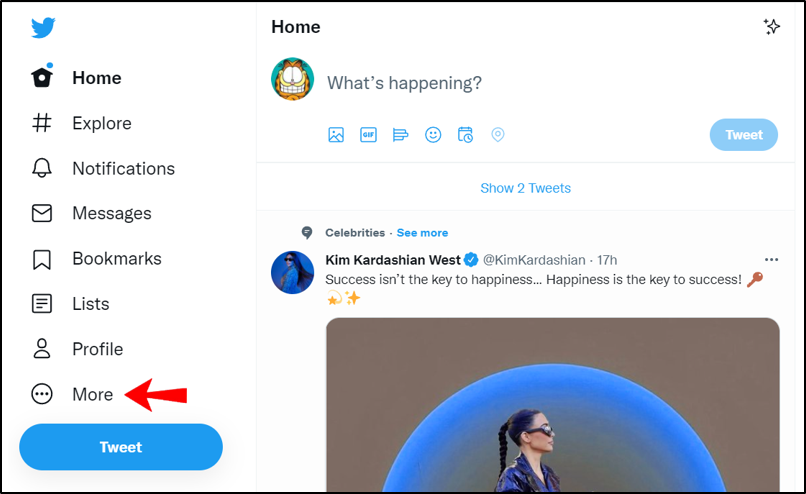This screenshot has width=806, height=494.
Task: Open Bookmarks in the sidebar
Action: [x=116, y=259]
